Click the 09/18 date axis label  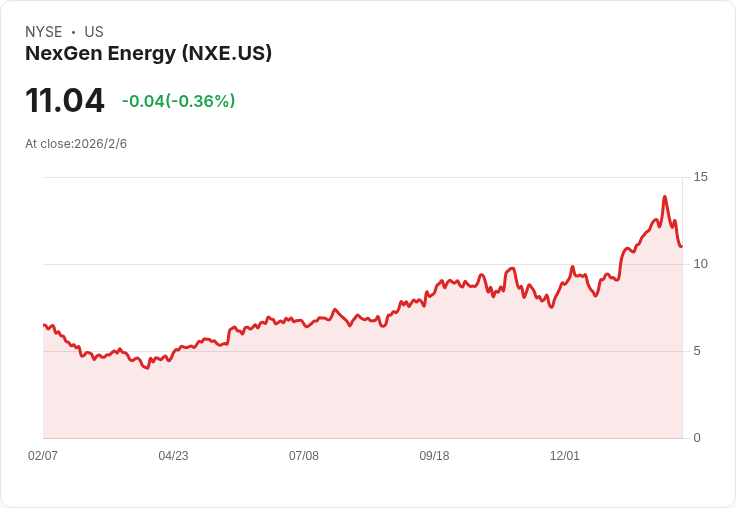click(x=434, y=456)
